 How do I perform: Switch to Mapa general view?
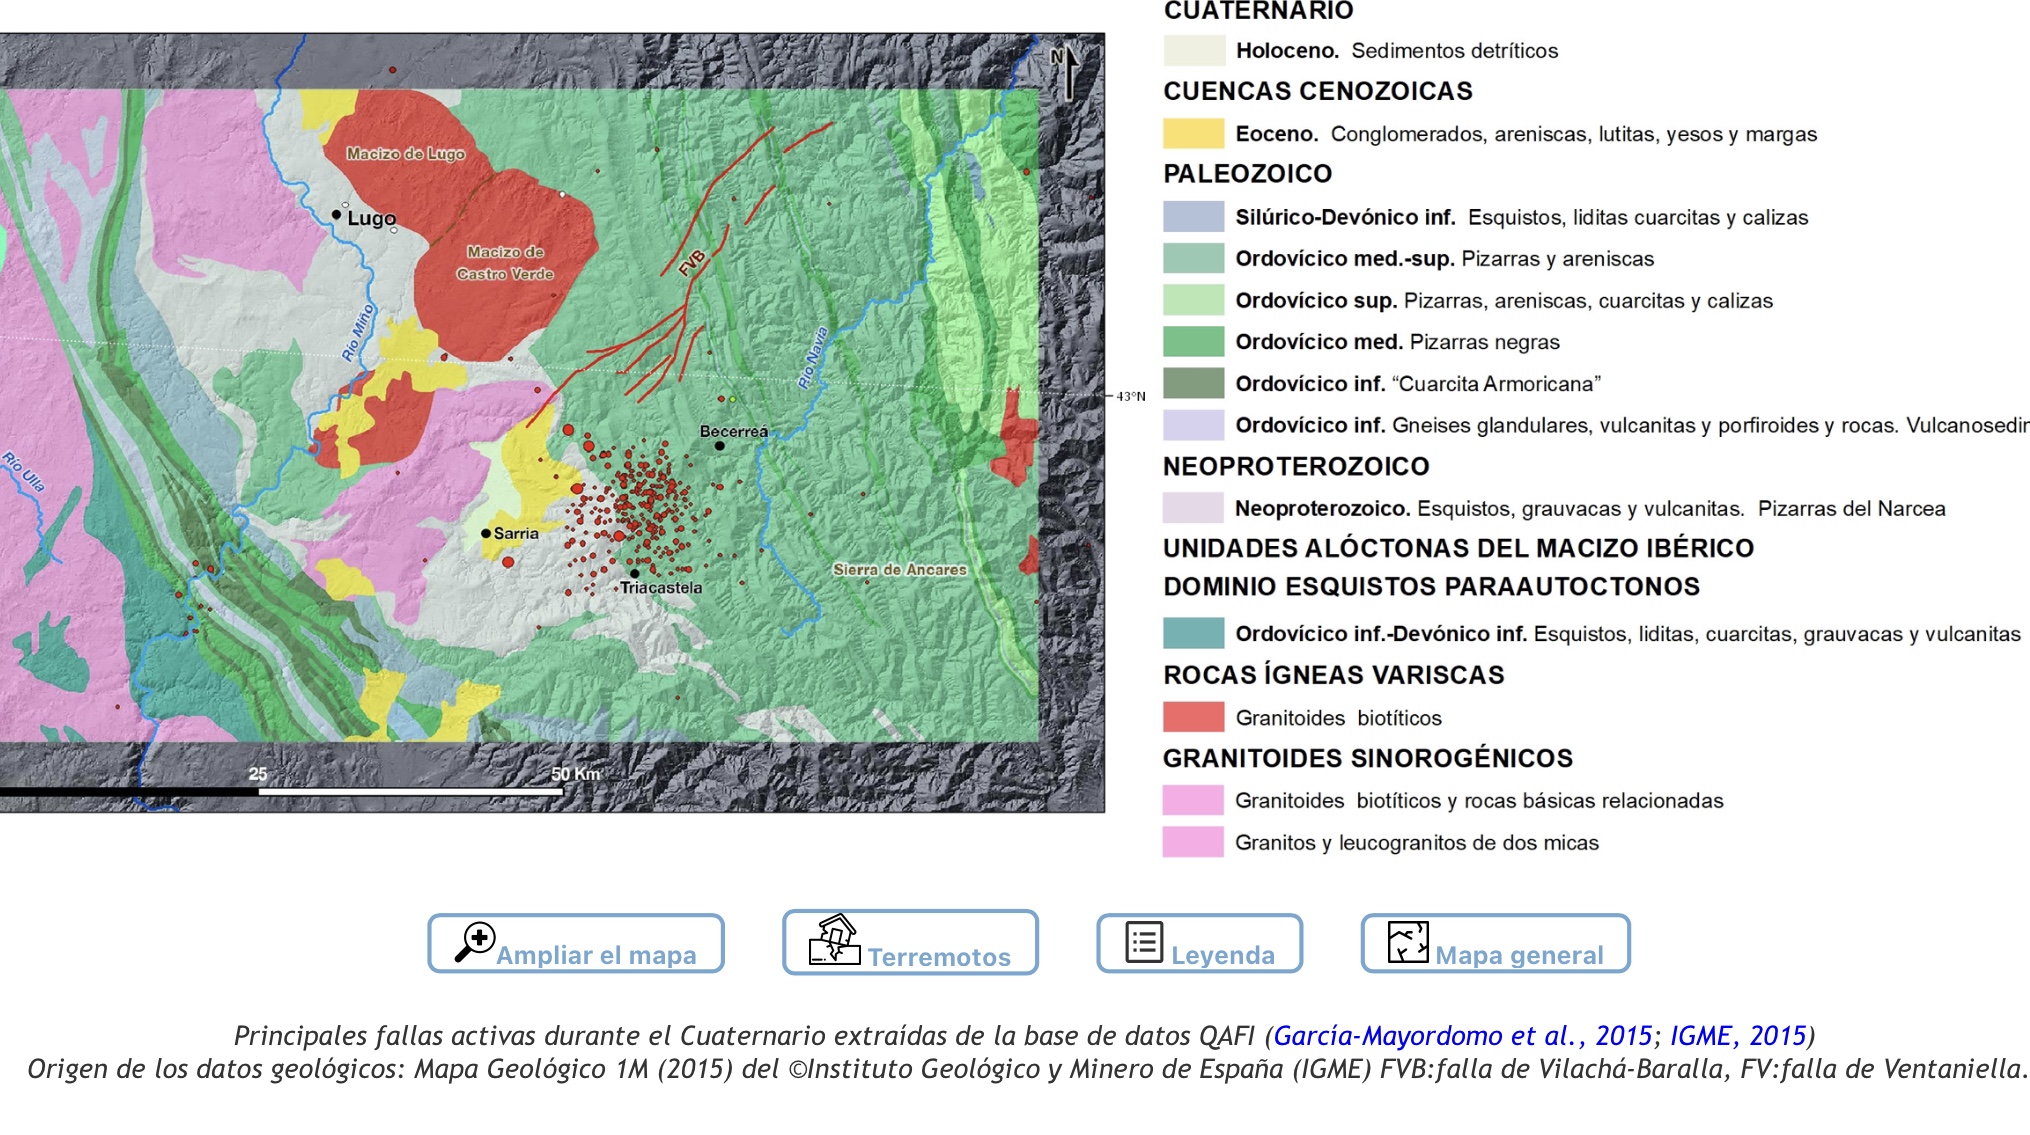(1518, 955)
